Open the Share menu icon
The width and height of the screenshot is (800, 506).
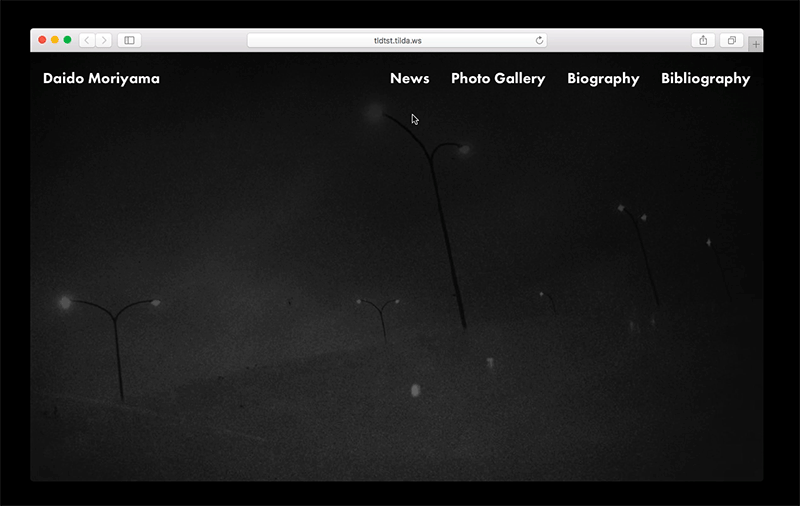point(703,40)
